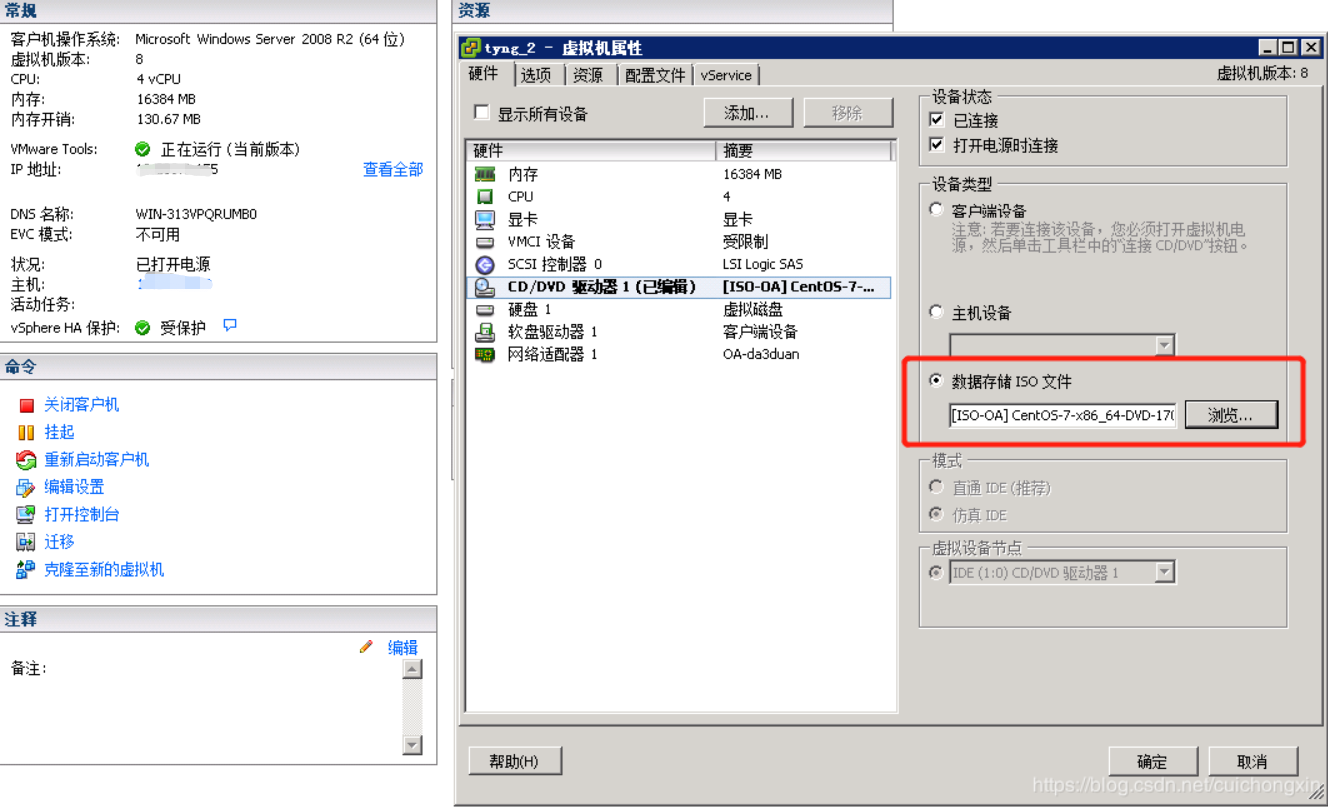Click the 添加... button

[748, 113]
